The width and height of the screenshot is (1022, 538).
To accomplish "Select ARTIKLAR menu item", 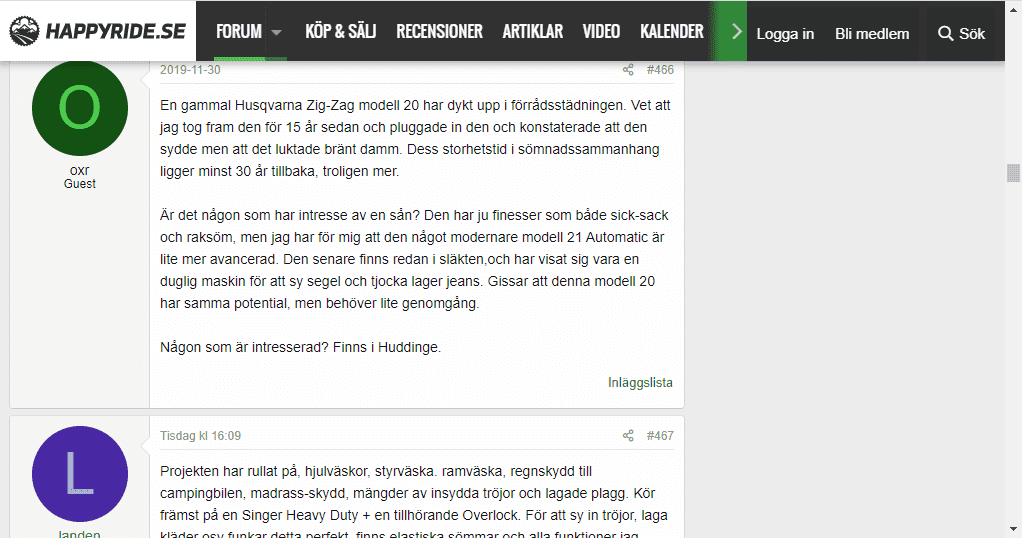I will pos(533,31).
